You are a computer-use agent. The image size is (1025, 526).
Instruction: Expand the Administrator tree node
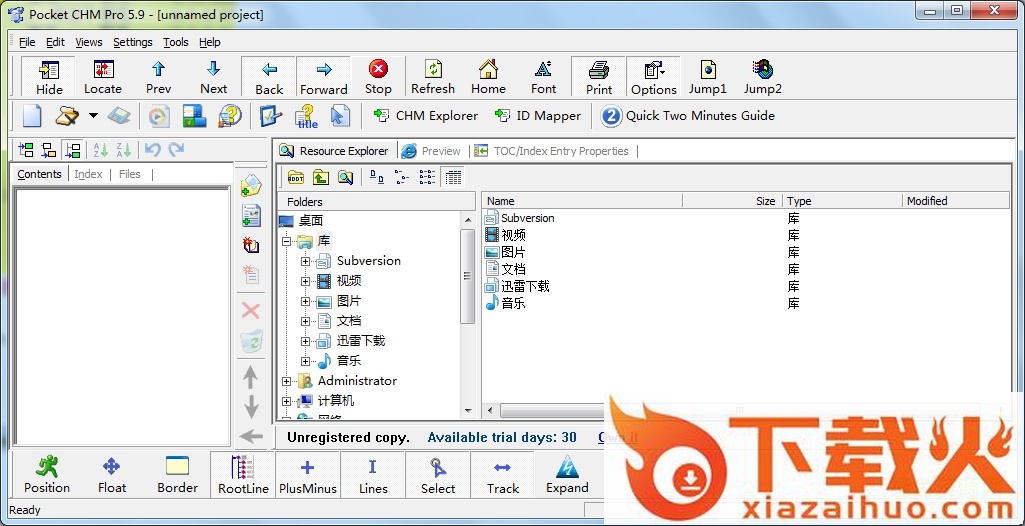(286, 381)
